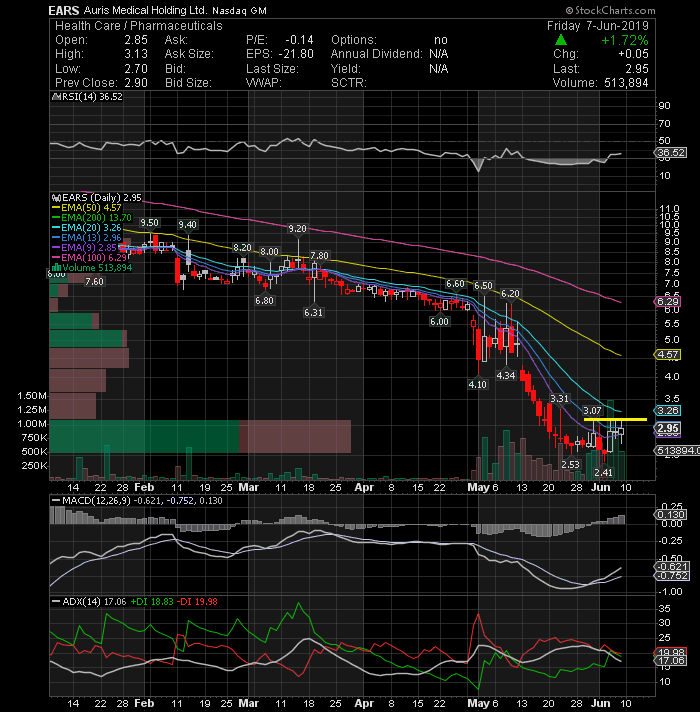Screen dimensions: 700x712
Task: Click the SCTR label
Action: coord(349,83)
